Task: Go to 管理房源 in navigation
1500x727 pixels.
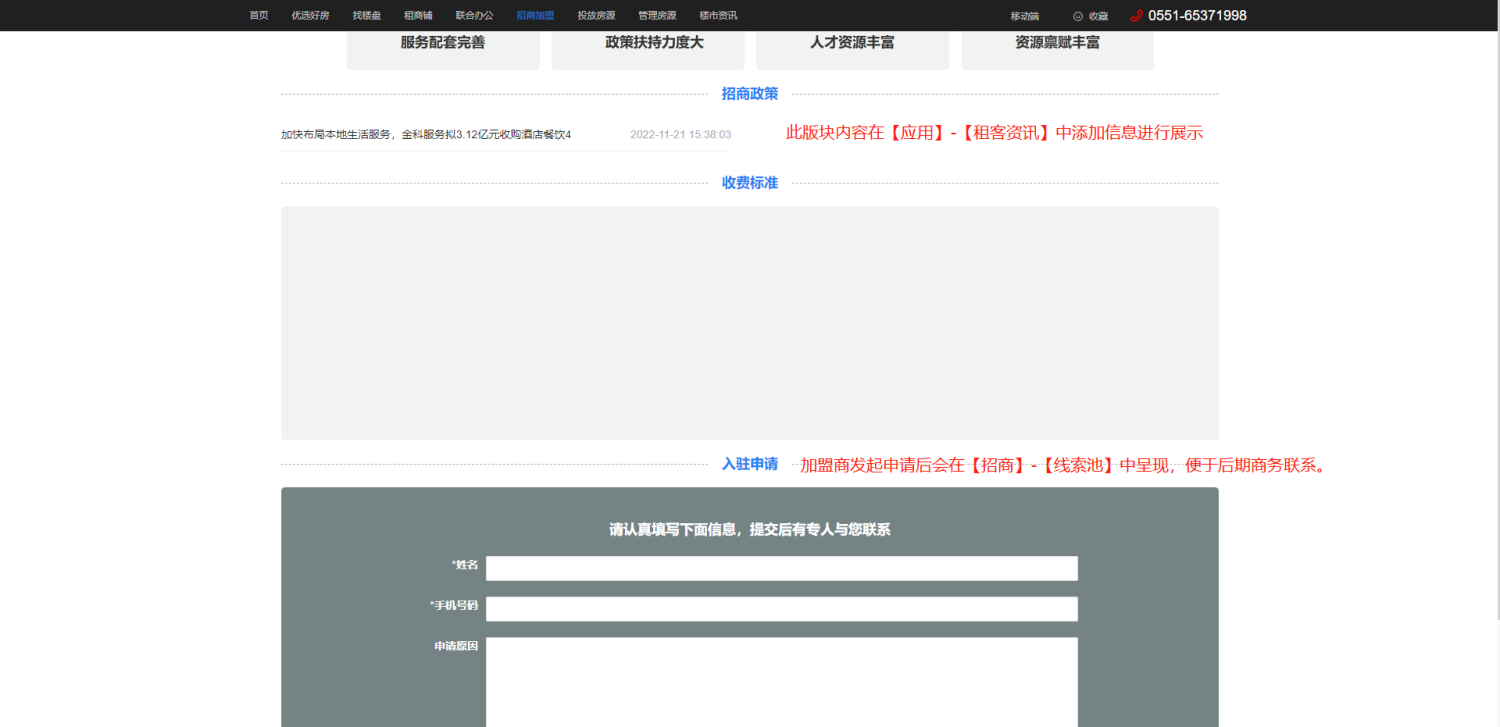Action: (657, 16)
